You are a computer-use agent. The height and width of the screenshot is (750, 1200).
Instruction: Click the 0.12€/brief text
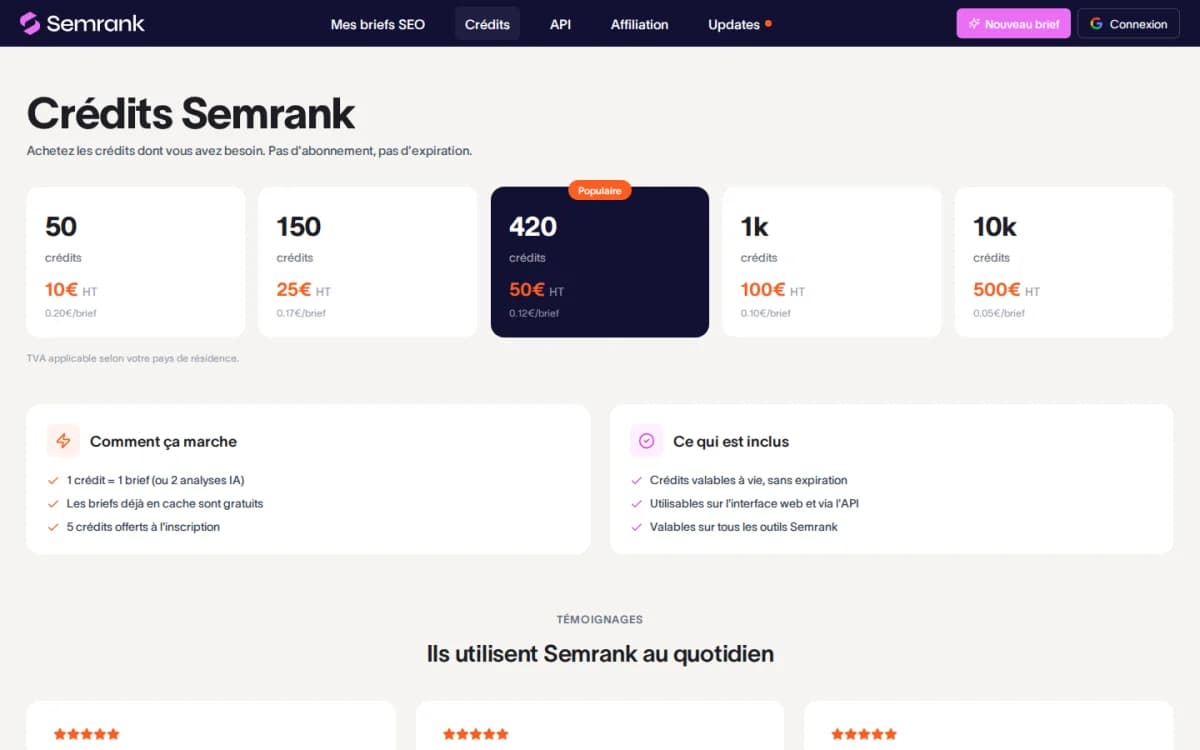534,313
